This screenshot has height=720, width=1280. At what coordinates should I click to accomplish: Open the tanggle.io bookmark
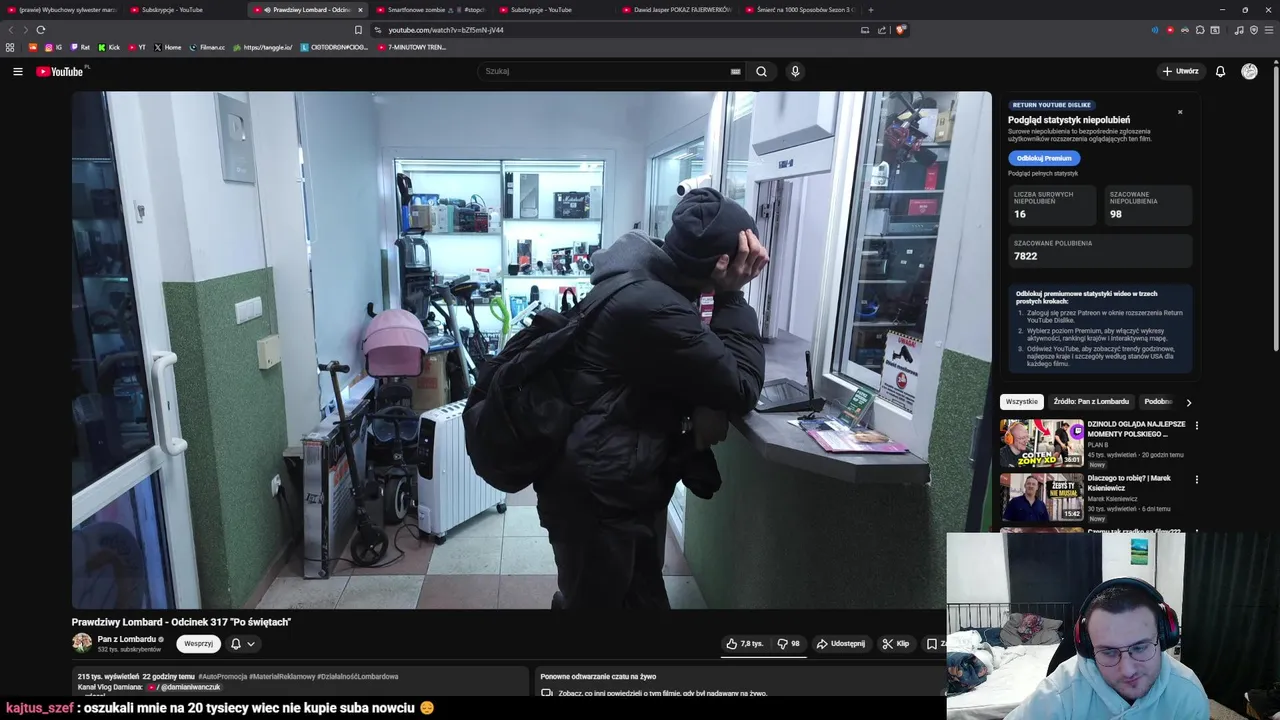pyautogui.click(x=263, y=47)
